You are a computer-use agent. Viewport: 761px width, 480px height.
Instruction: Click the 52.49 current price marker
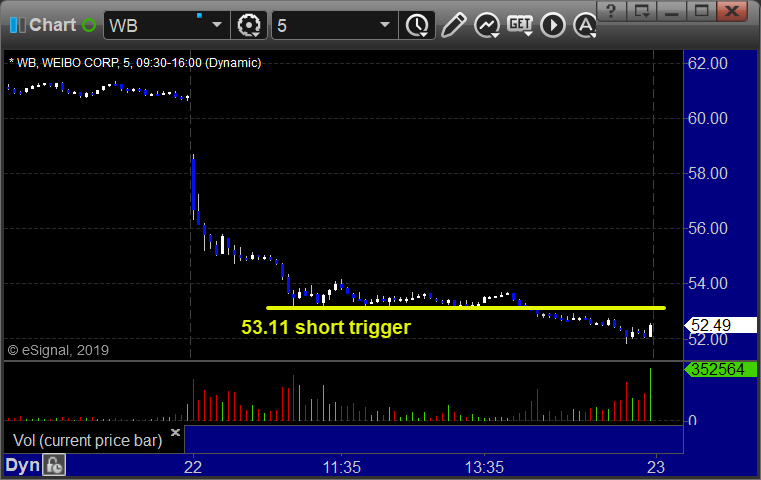[x=721, y=325]
